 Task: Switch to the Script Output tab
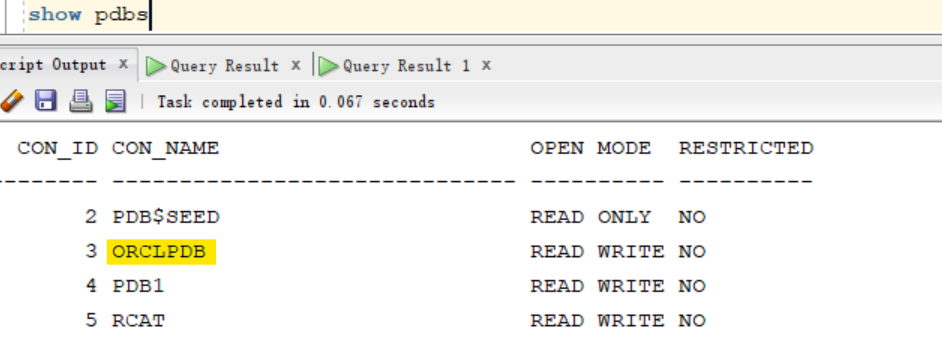pos(53,65)
